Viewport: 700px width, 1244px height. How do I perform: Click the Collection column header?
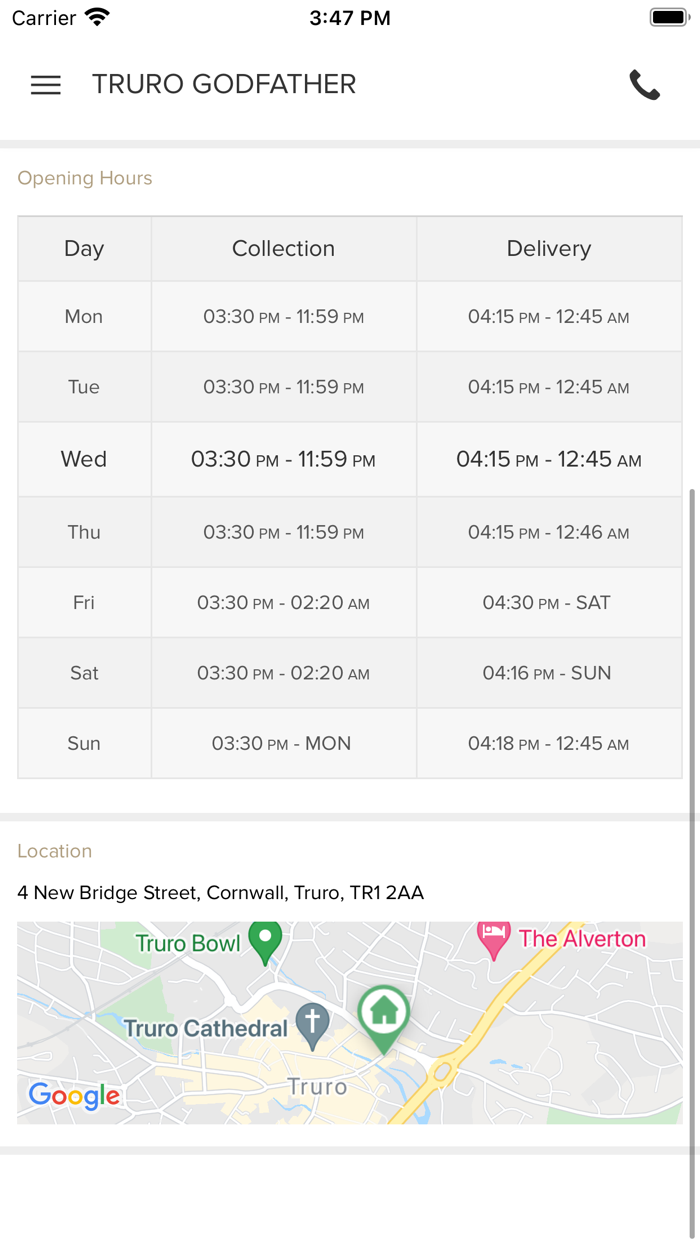tap(283, 249)
